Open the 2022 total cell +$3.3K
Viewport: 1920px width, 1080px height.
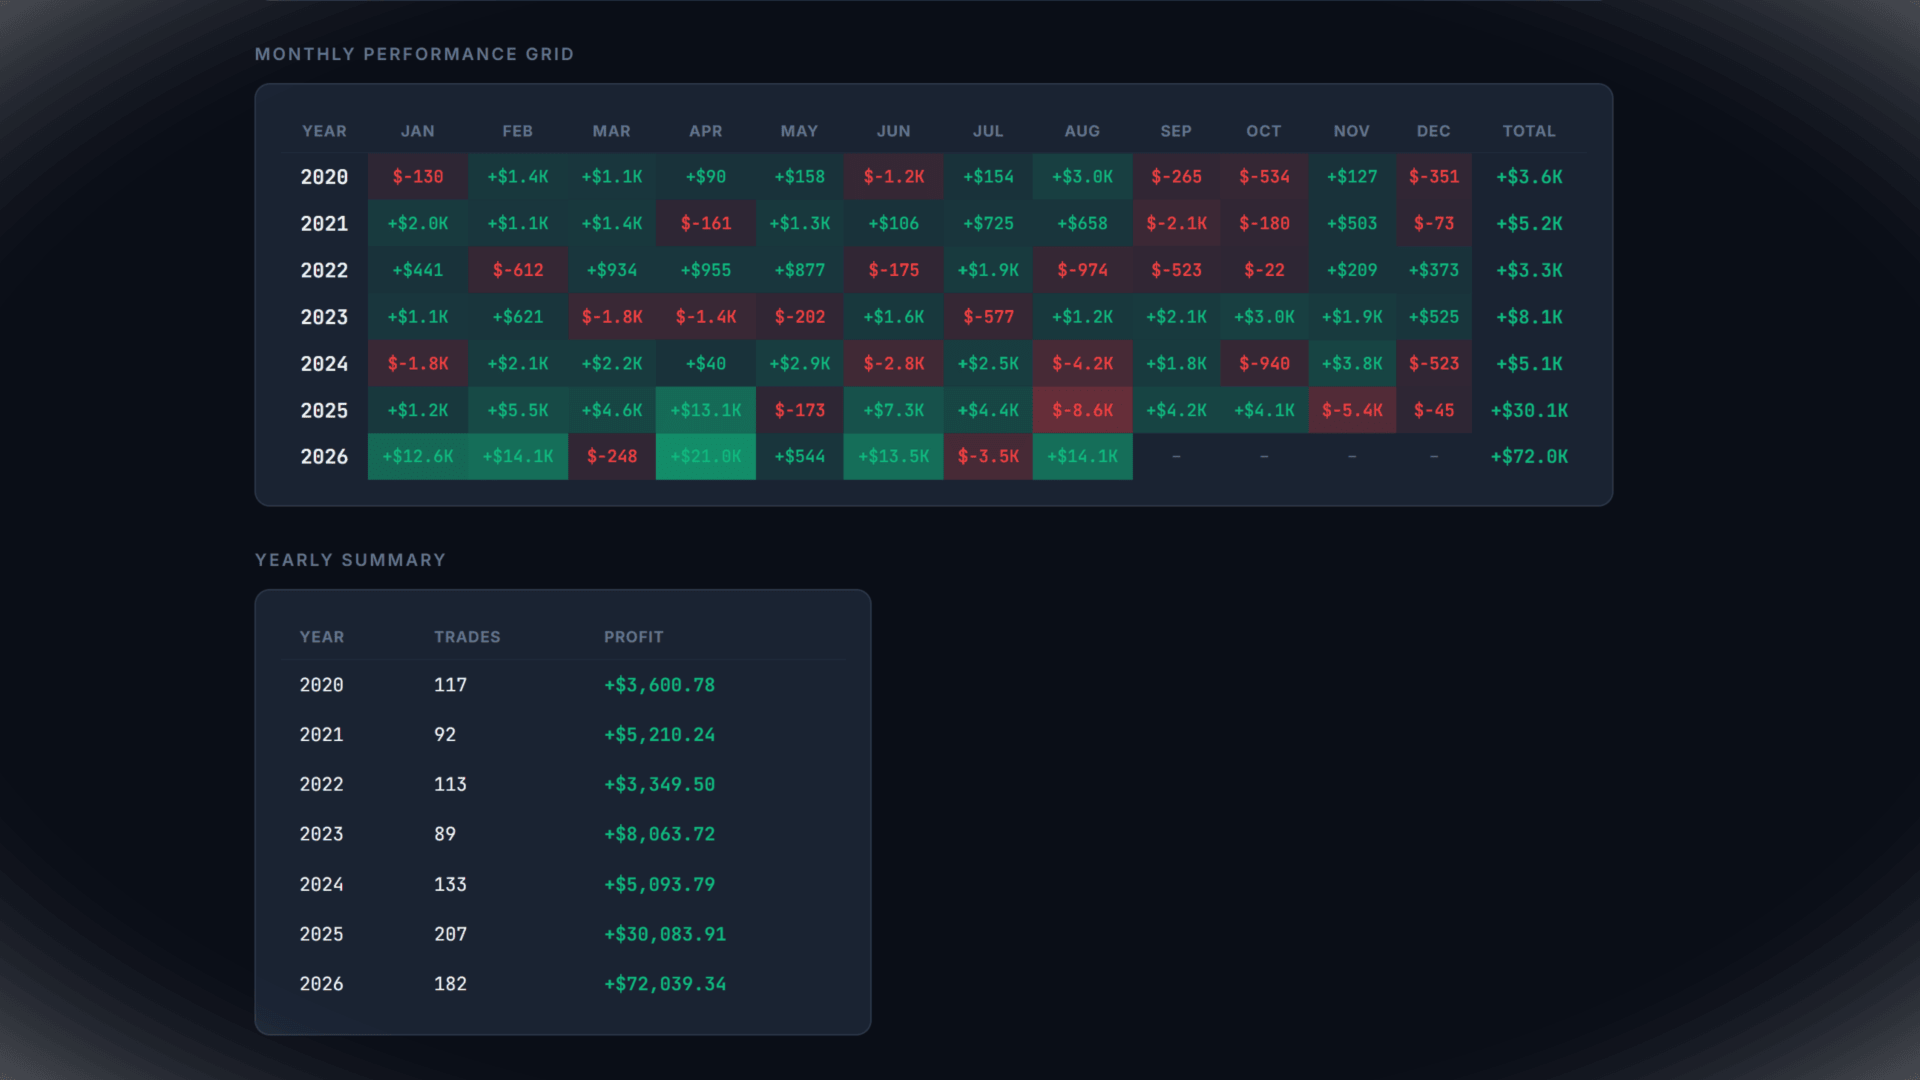(1529, 270)
